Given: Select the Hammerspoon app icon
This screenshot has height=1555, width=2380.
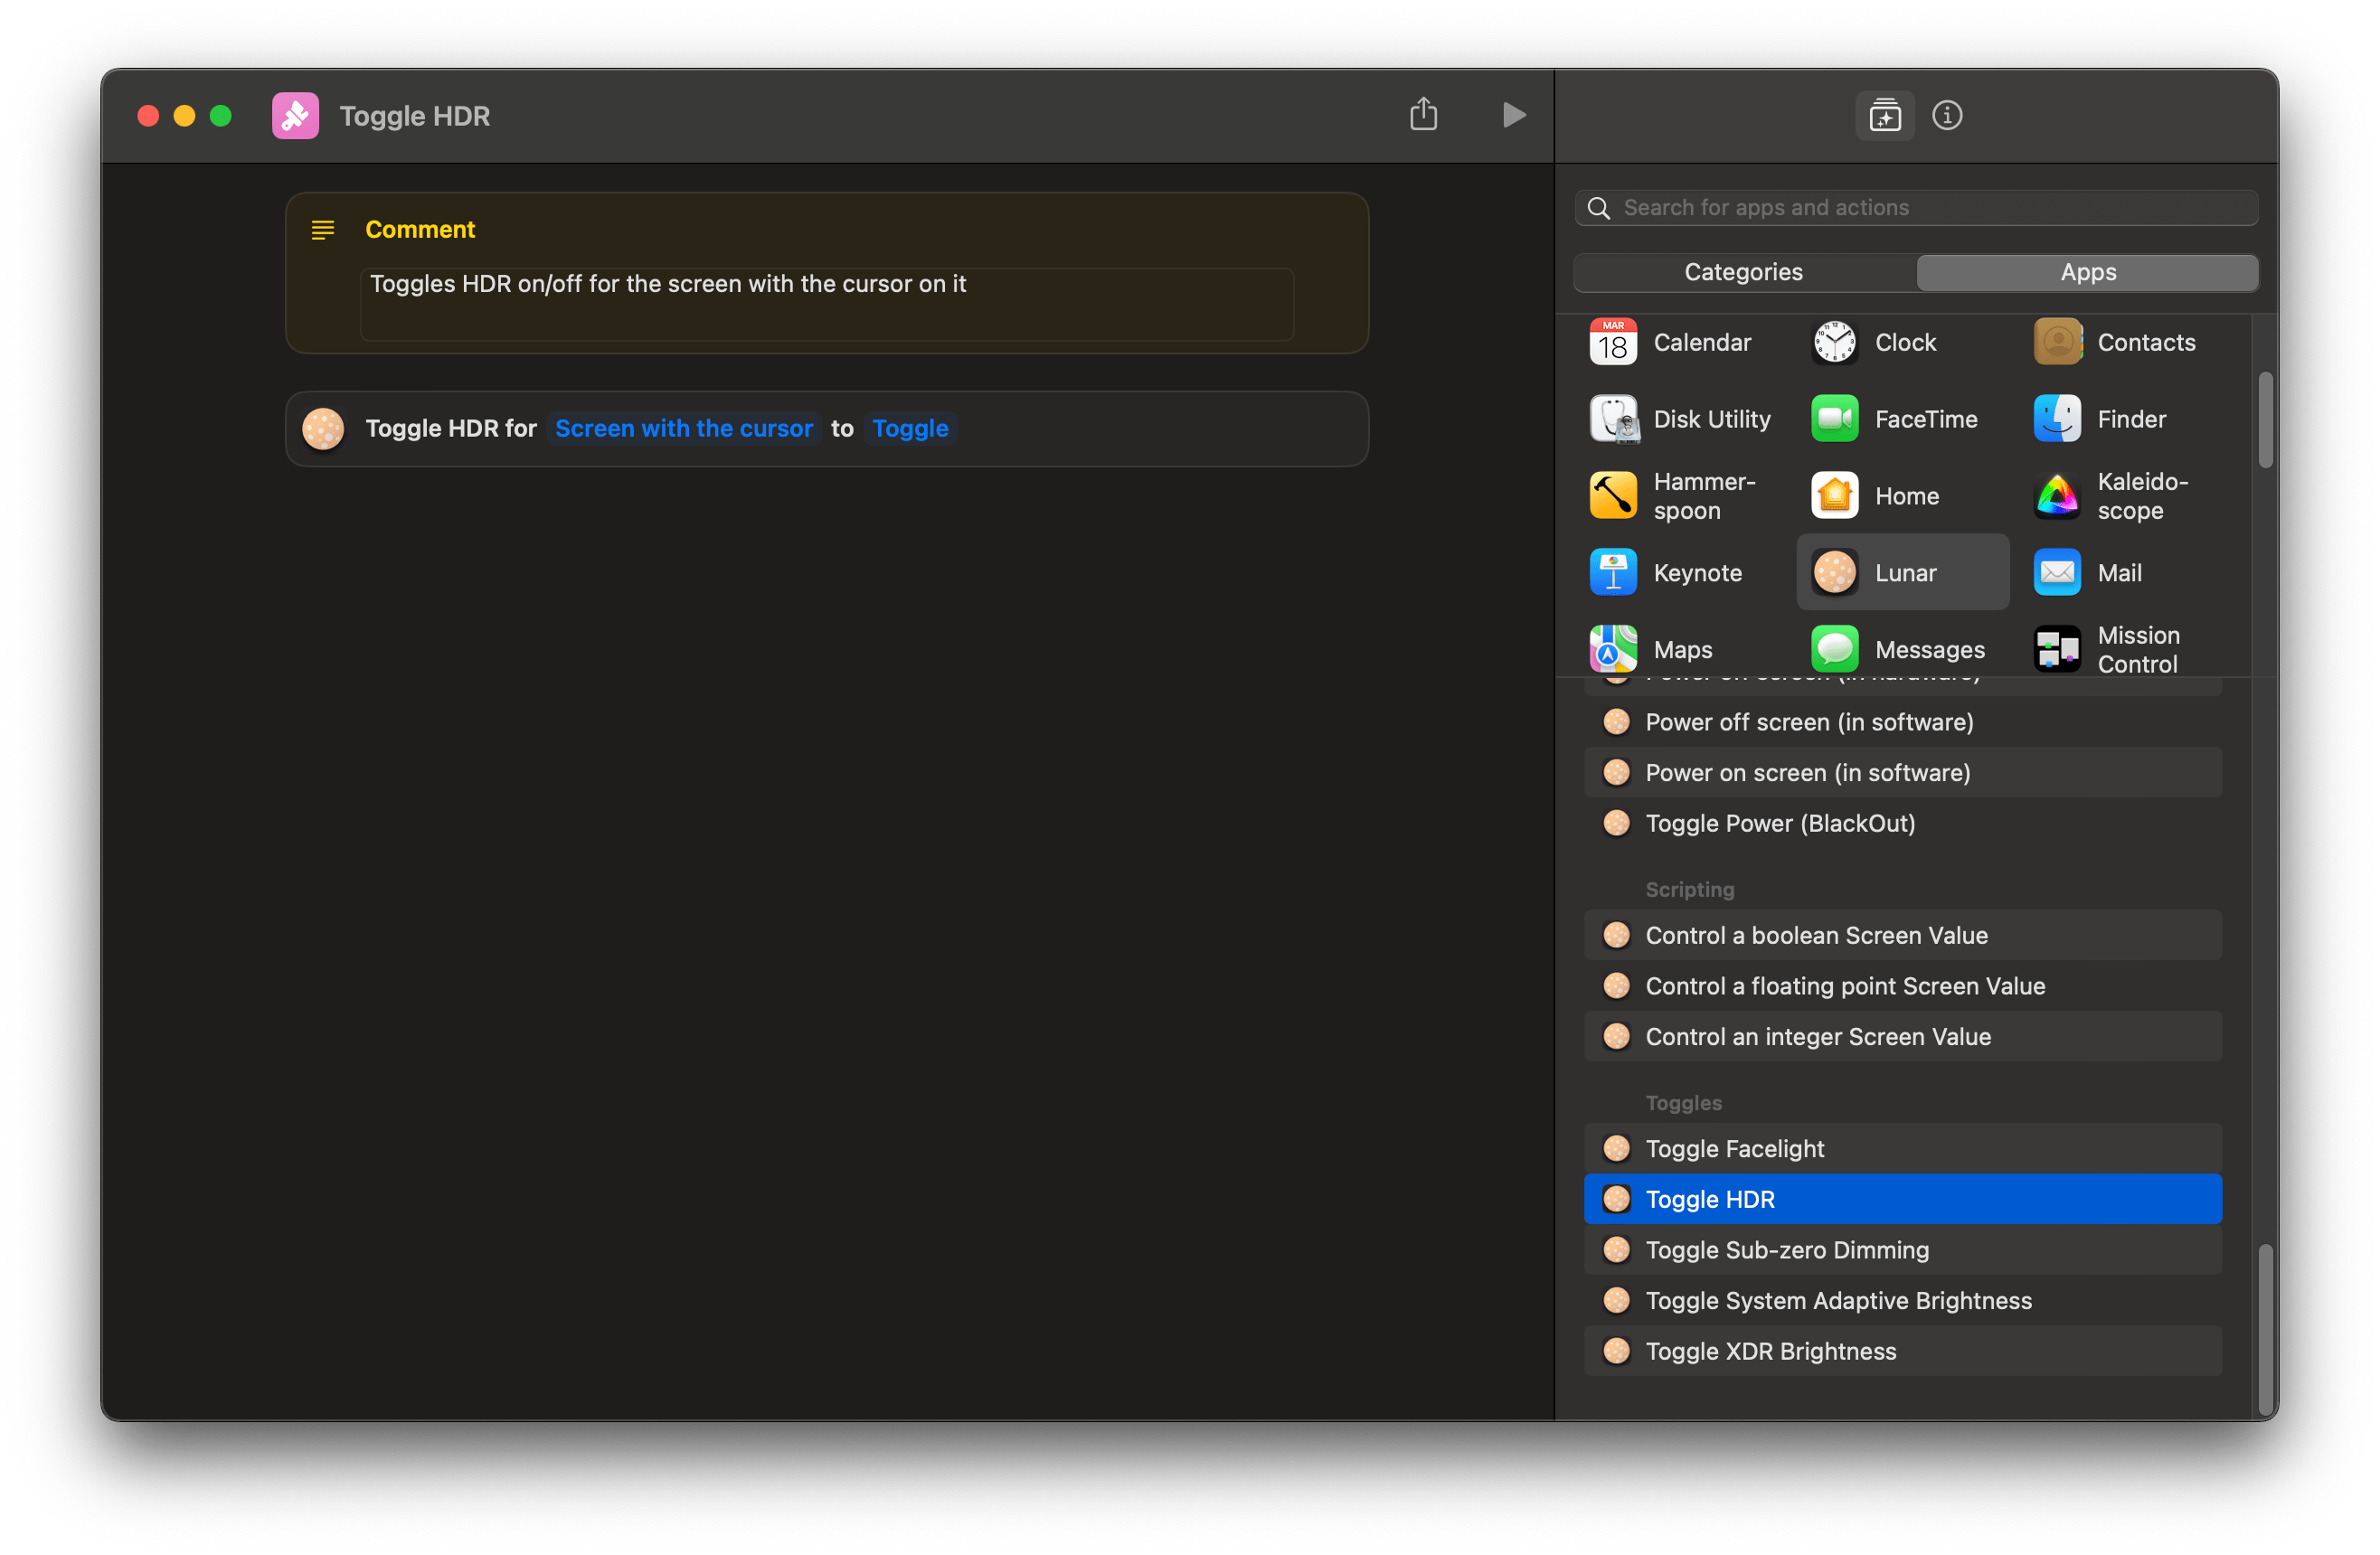Looking at the screenshot, I should (x=1613, y=496).
